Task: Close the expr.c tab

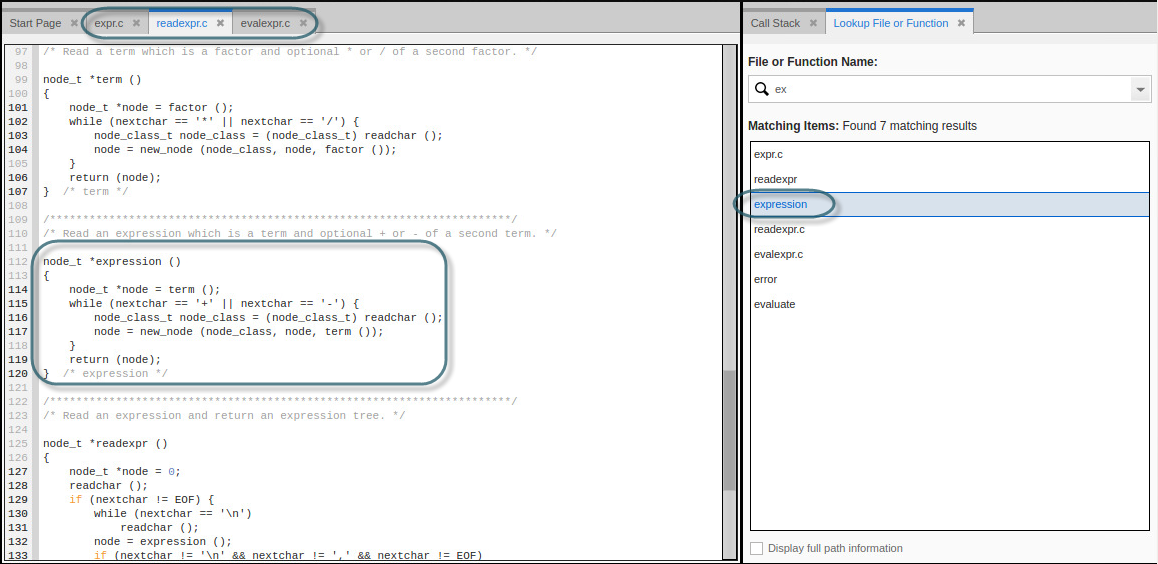Action: [135, 23]
